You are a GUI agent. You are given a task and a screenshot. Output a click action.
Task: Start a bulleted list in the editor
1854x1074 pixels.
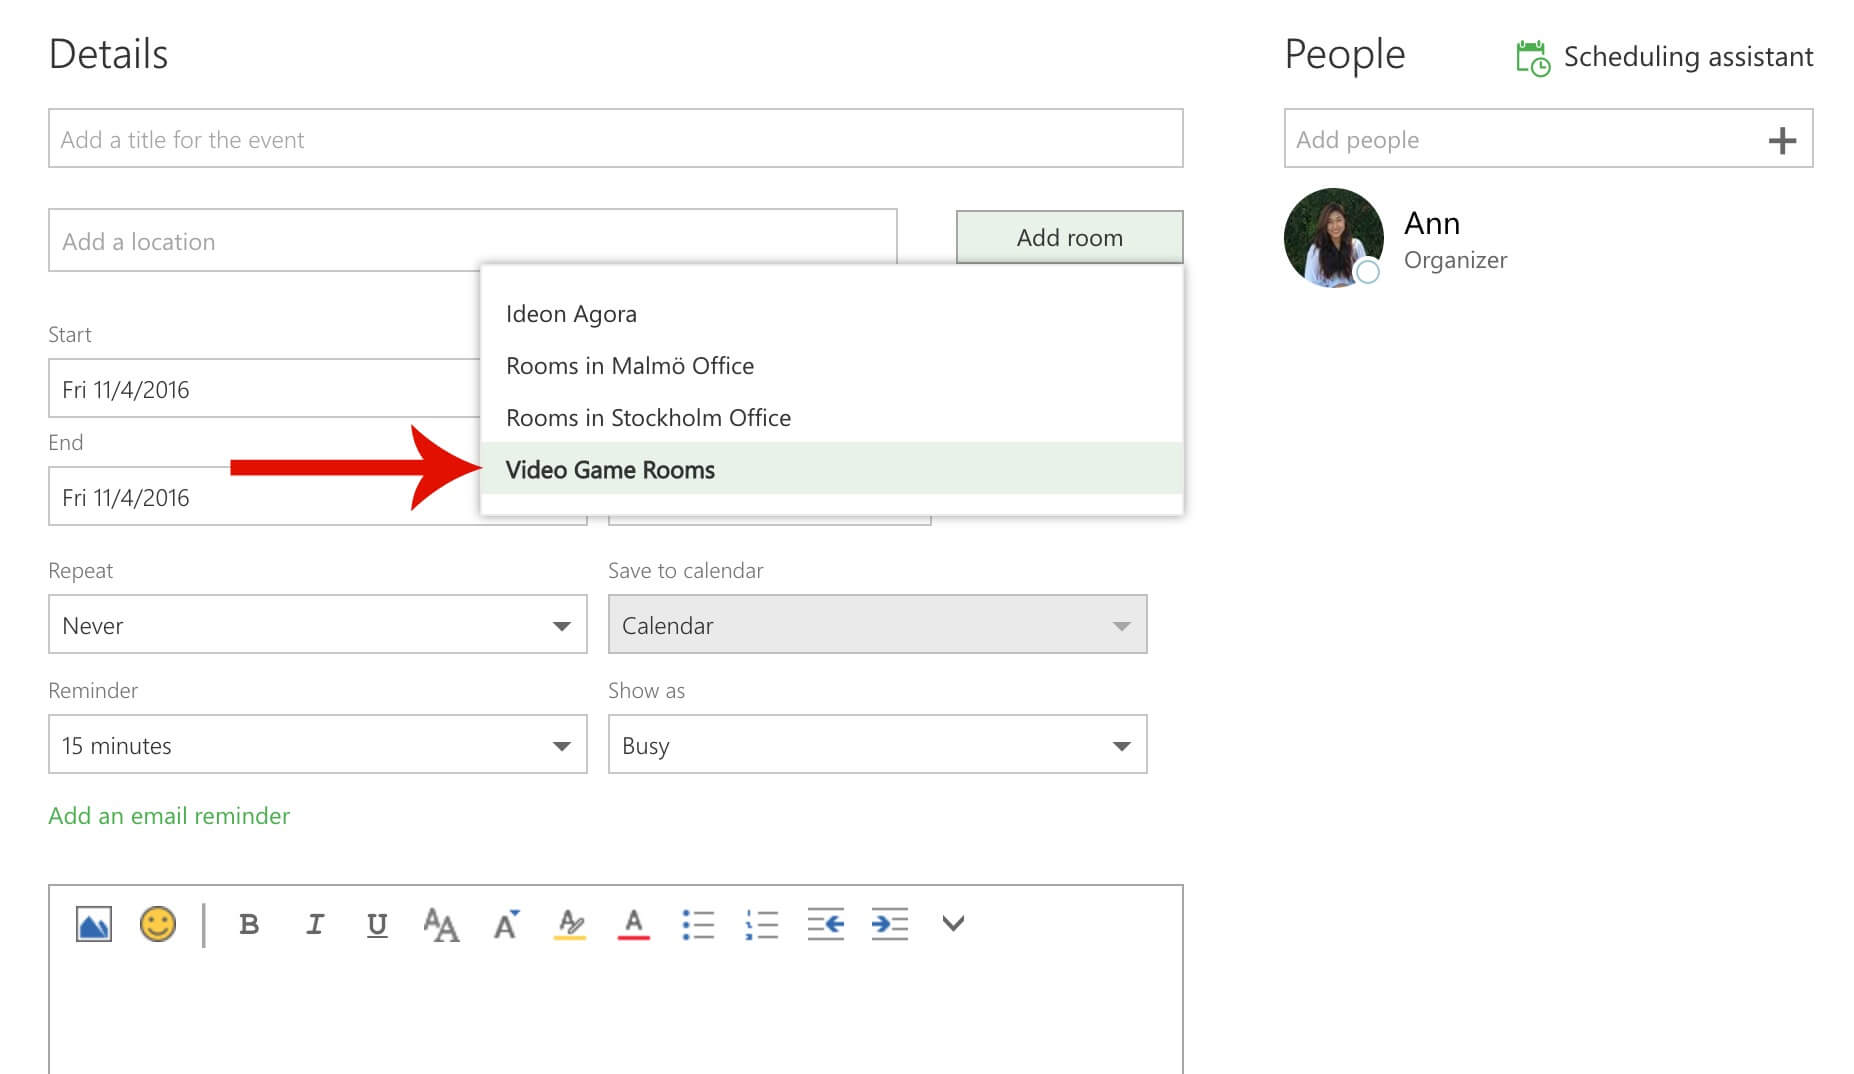click(698, 925)
